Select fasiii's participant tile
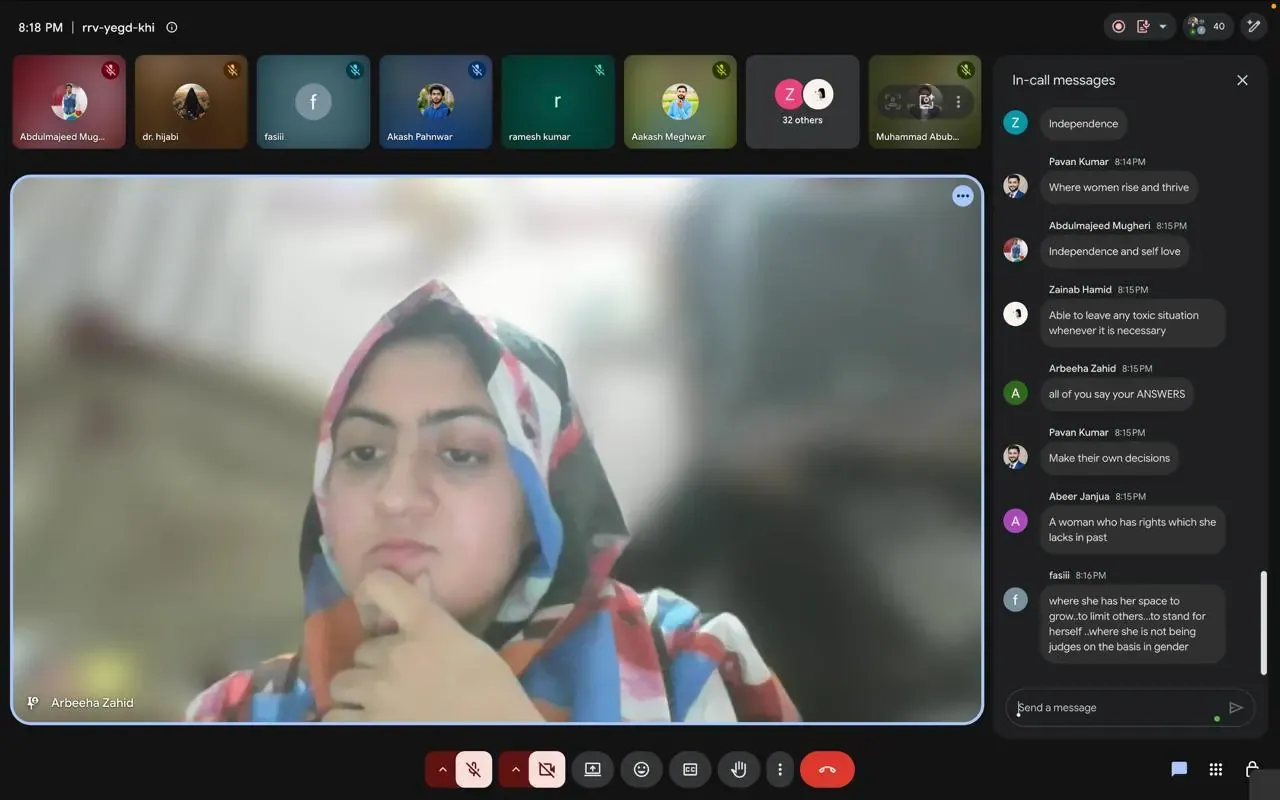This screenshot has width=1280, height=800. coord(313,102)
